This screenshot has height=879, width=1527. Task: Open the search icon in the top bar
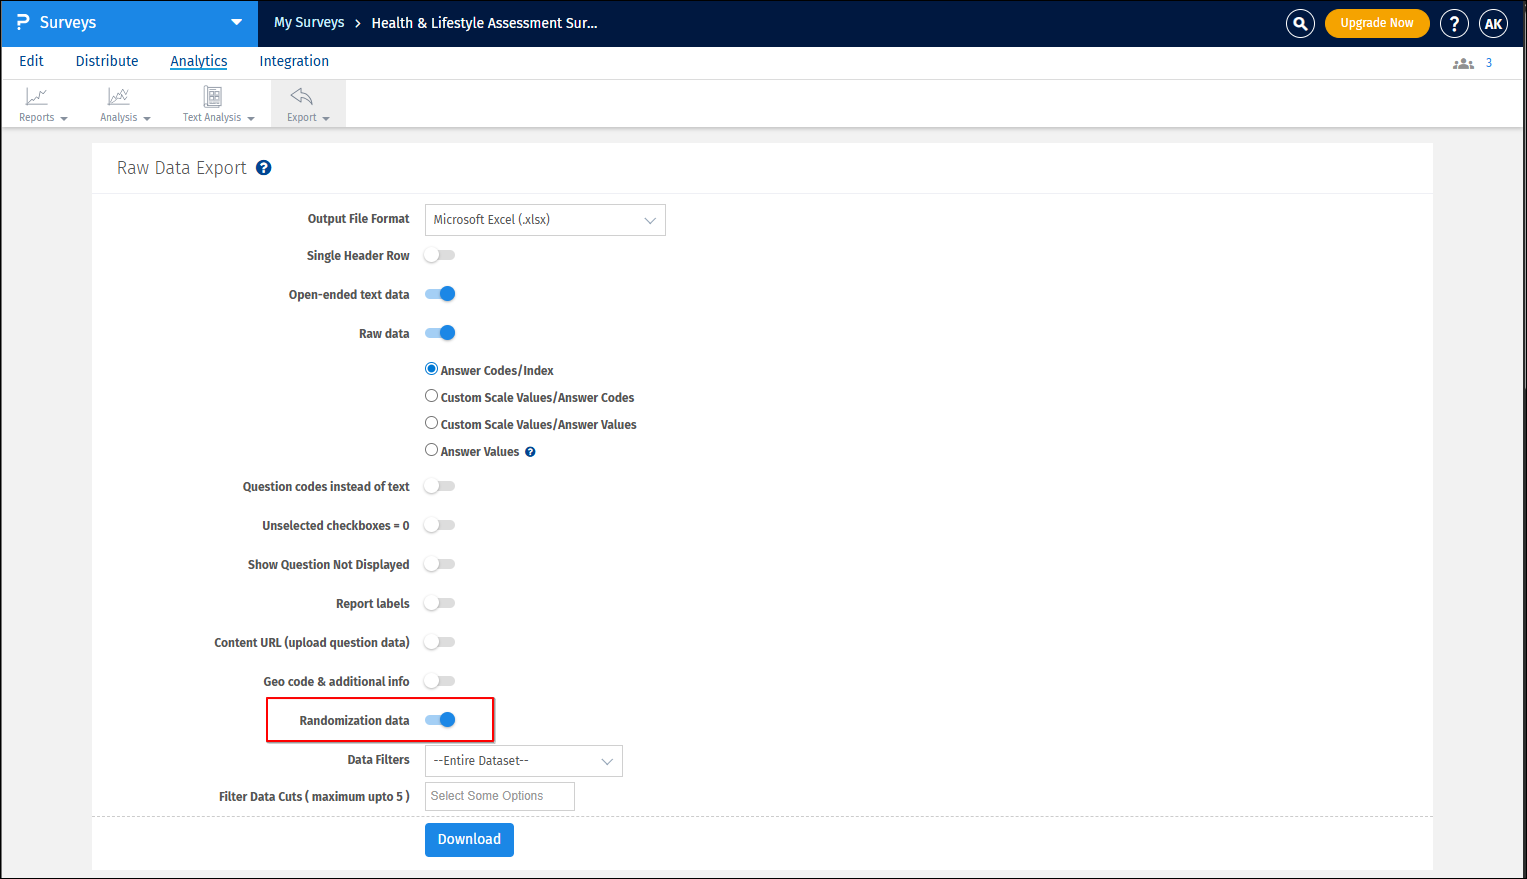click(x=1299, y=22)
